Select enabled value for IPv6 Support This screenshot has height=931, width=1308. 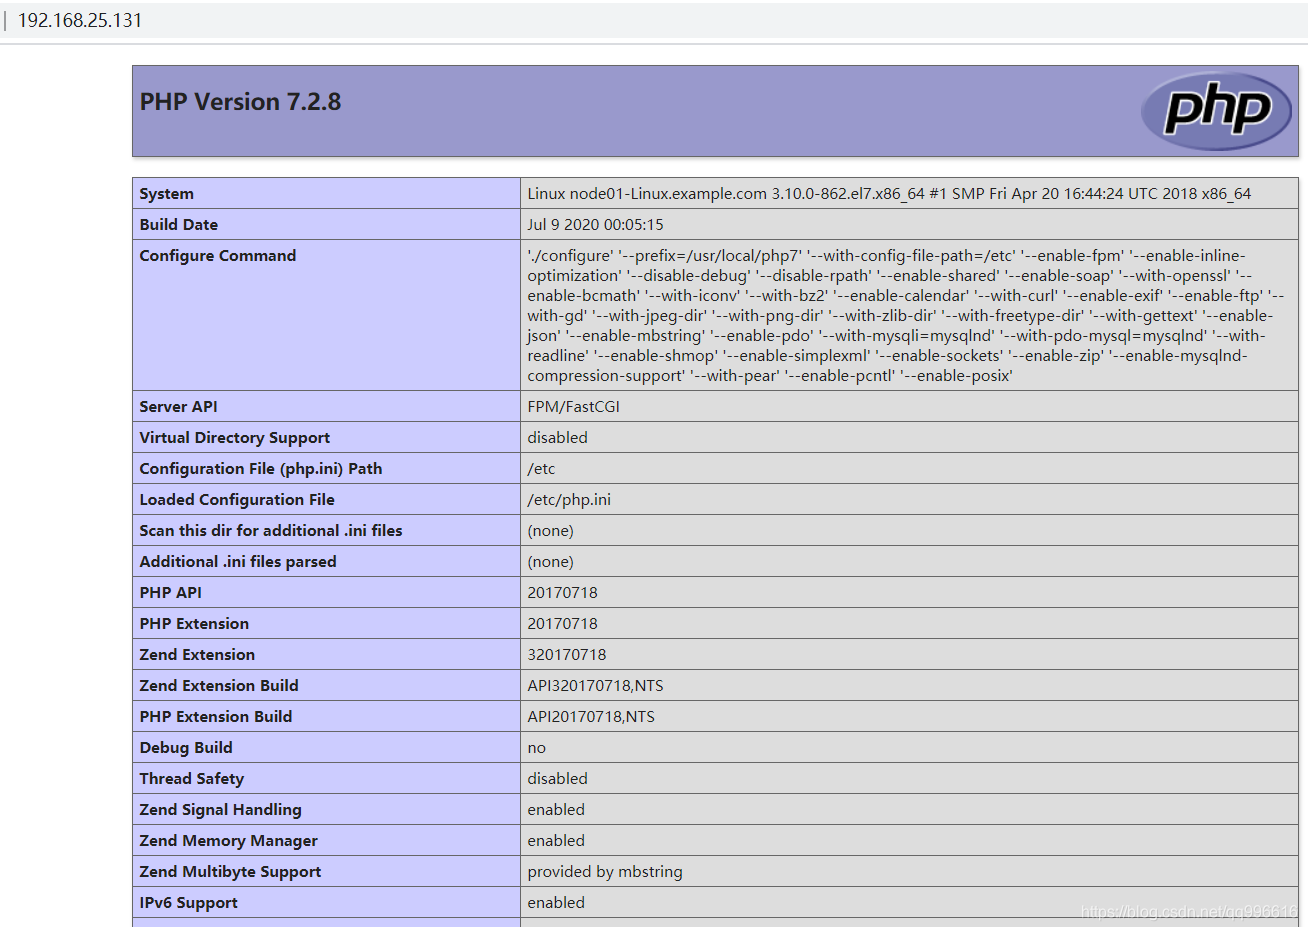(556, 903)
